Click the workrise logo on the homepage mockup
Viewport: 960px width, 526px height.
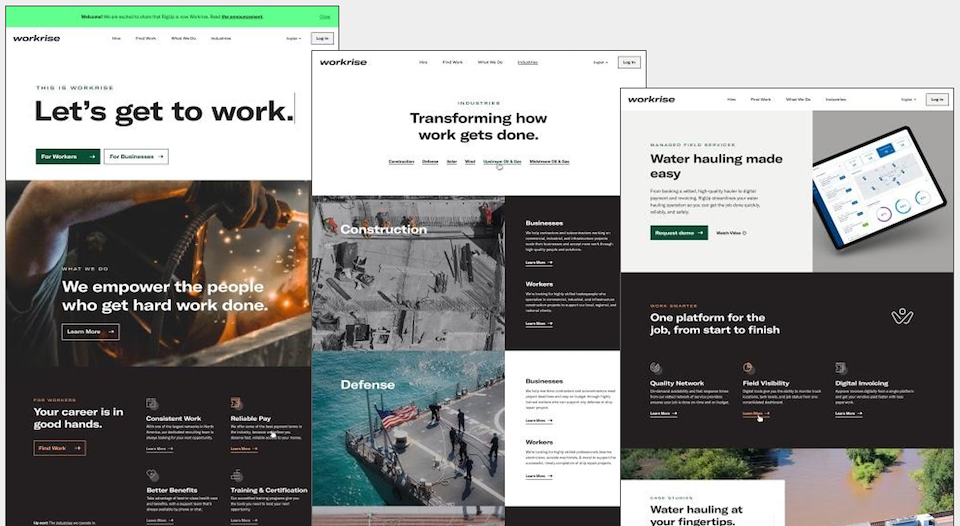[37, 38]
